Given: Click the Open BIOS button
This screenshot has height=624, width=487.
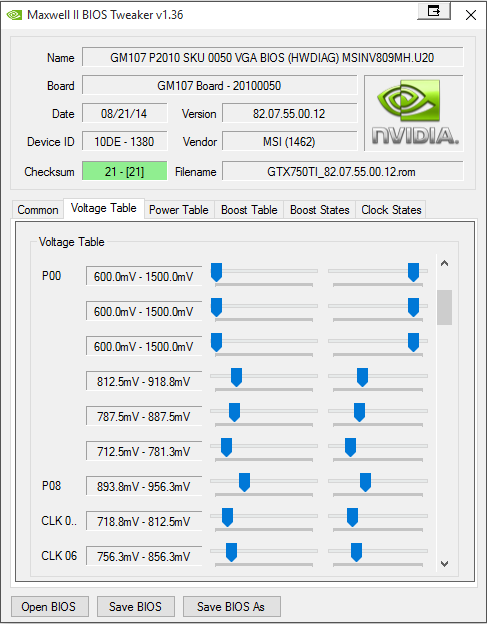Looking at the screenshot, I should tap(49, 606).
